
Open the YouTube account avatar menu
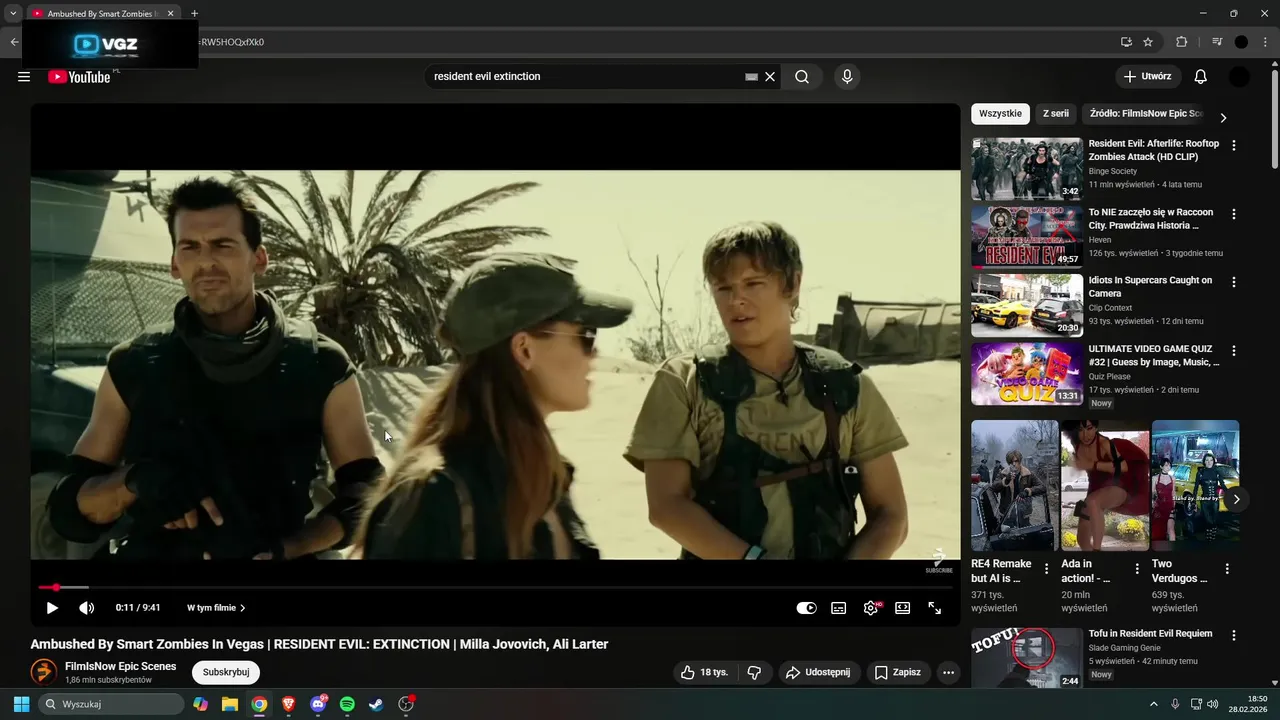(1239, 77)
